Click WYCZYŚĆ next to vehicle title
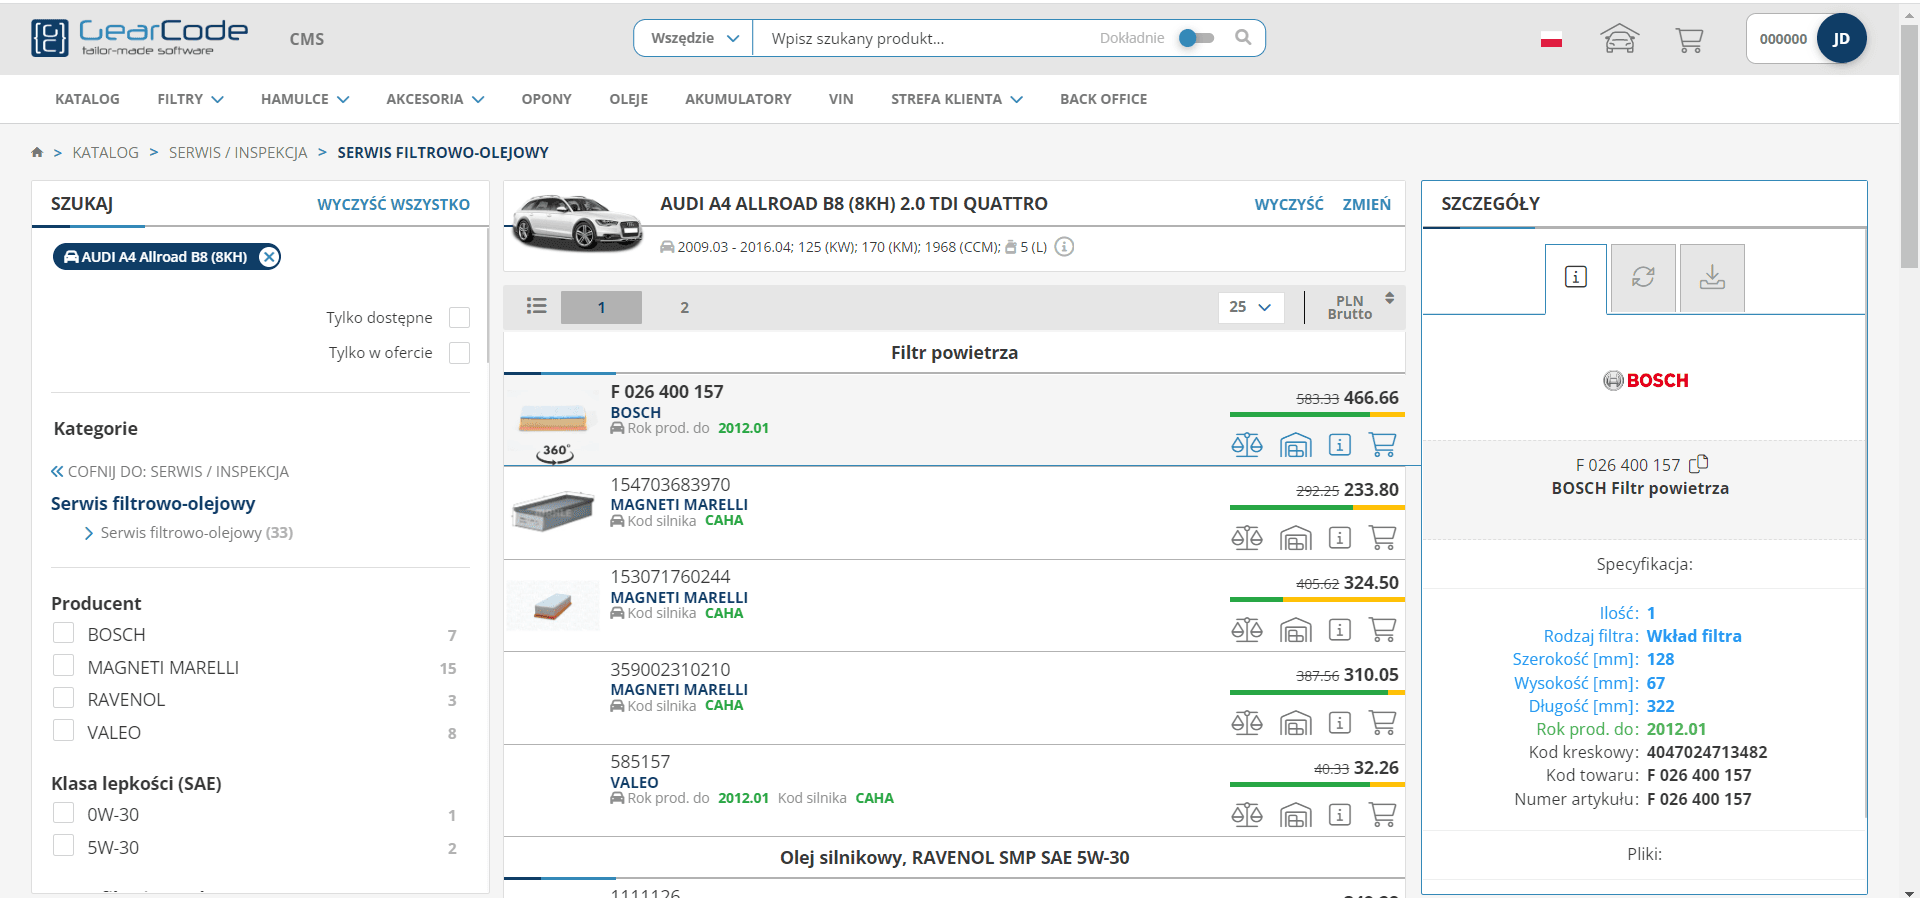The image size is (1920, 898). pyautogui.click(x=1289, y=204)
